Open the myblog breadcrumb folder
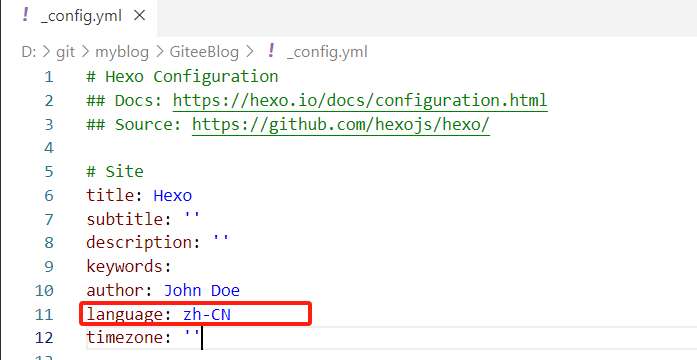697x360 pixels. [122, 52]
